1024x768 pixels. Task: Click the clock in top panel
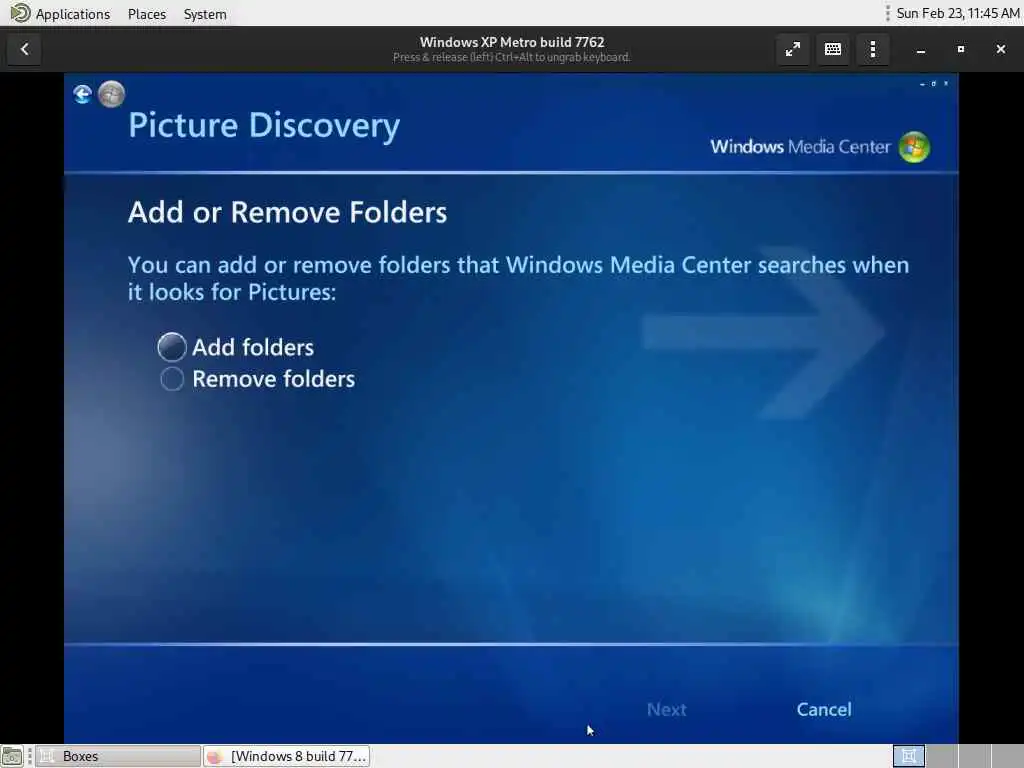pyautogui.click(x=957, y=13)
